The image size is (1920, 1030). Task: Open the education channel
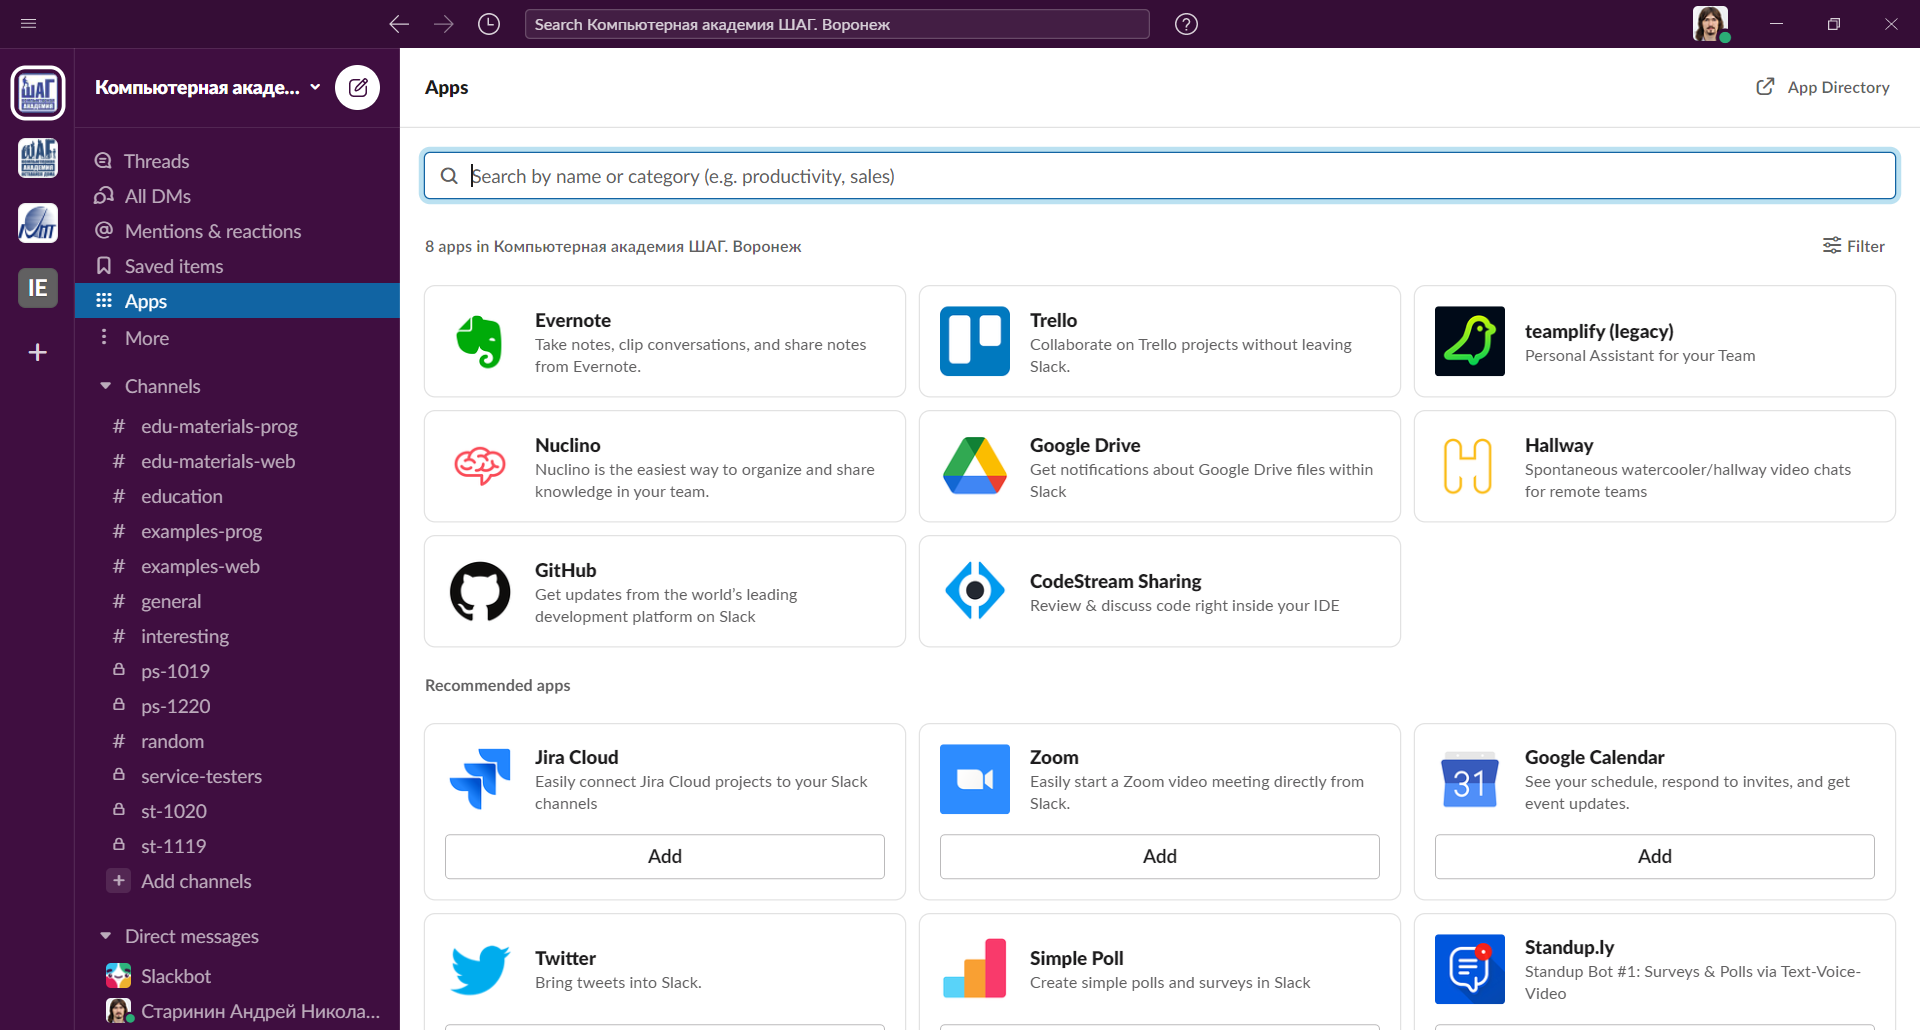tap(237, 496)
